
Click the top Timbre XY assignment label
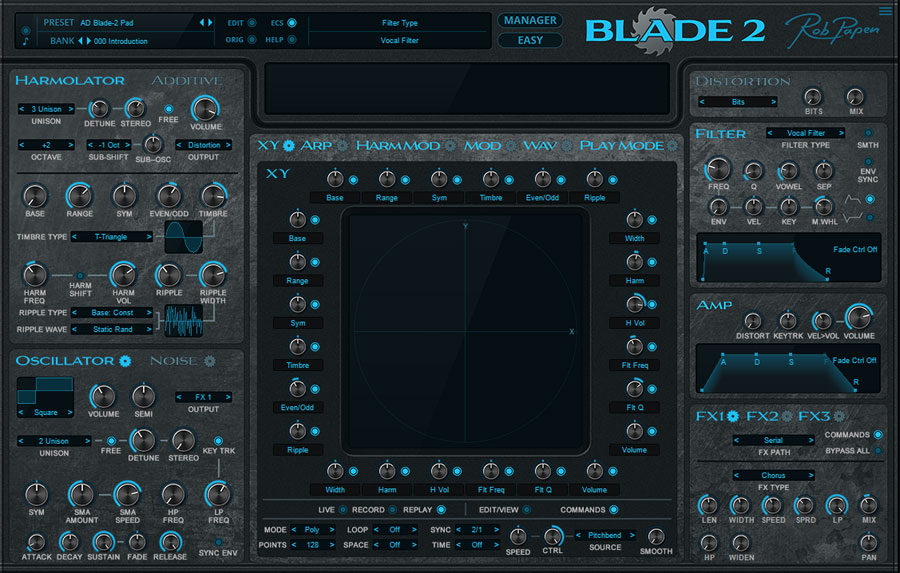[x=491, y=198]
